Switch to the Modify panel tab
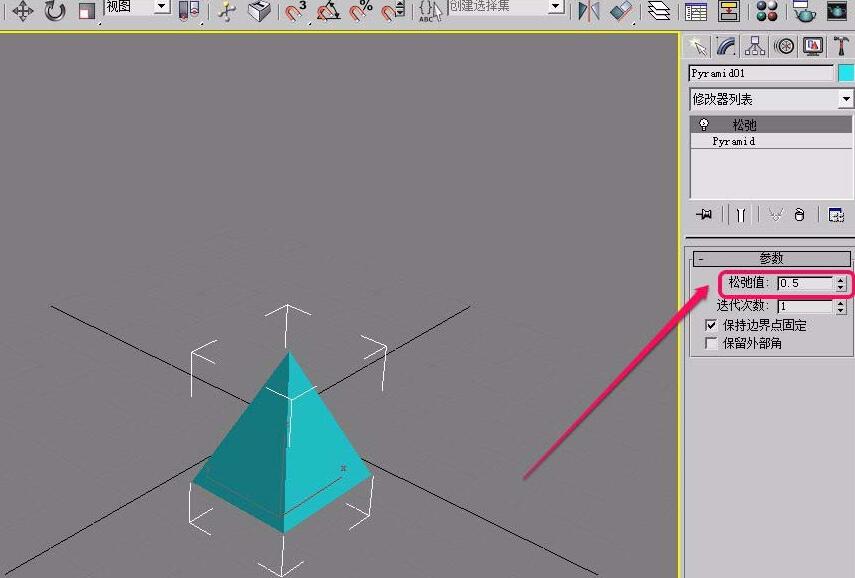The image size is (855, 578). click(x=726, y=46)
